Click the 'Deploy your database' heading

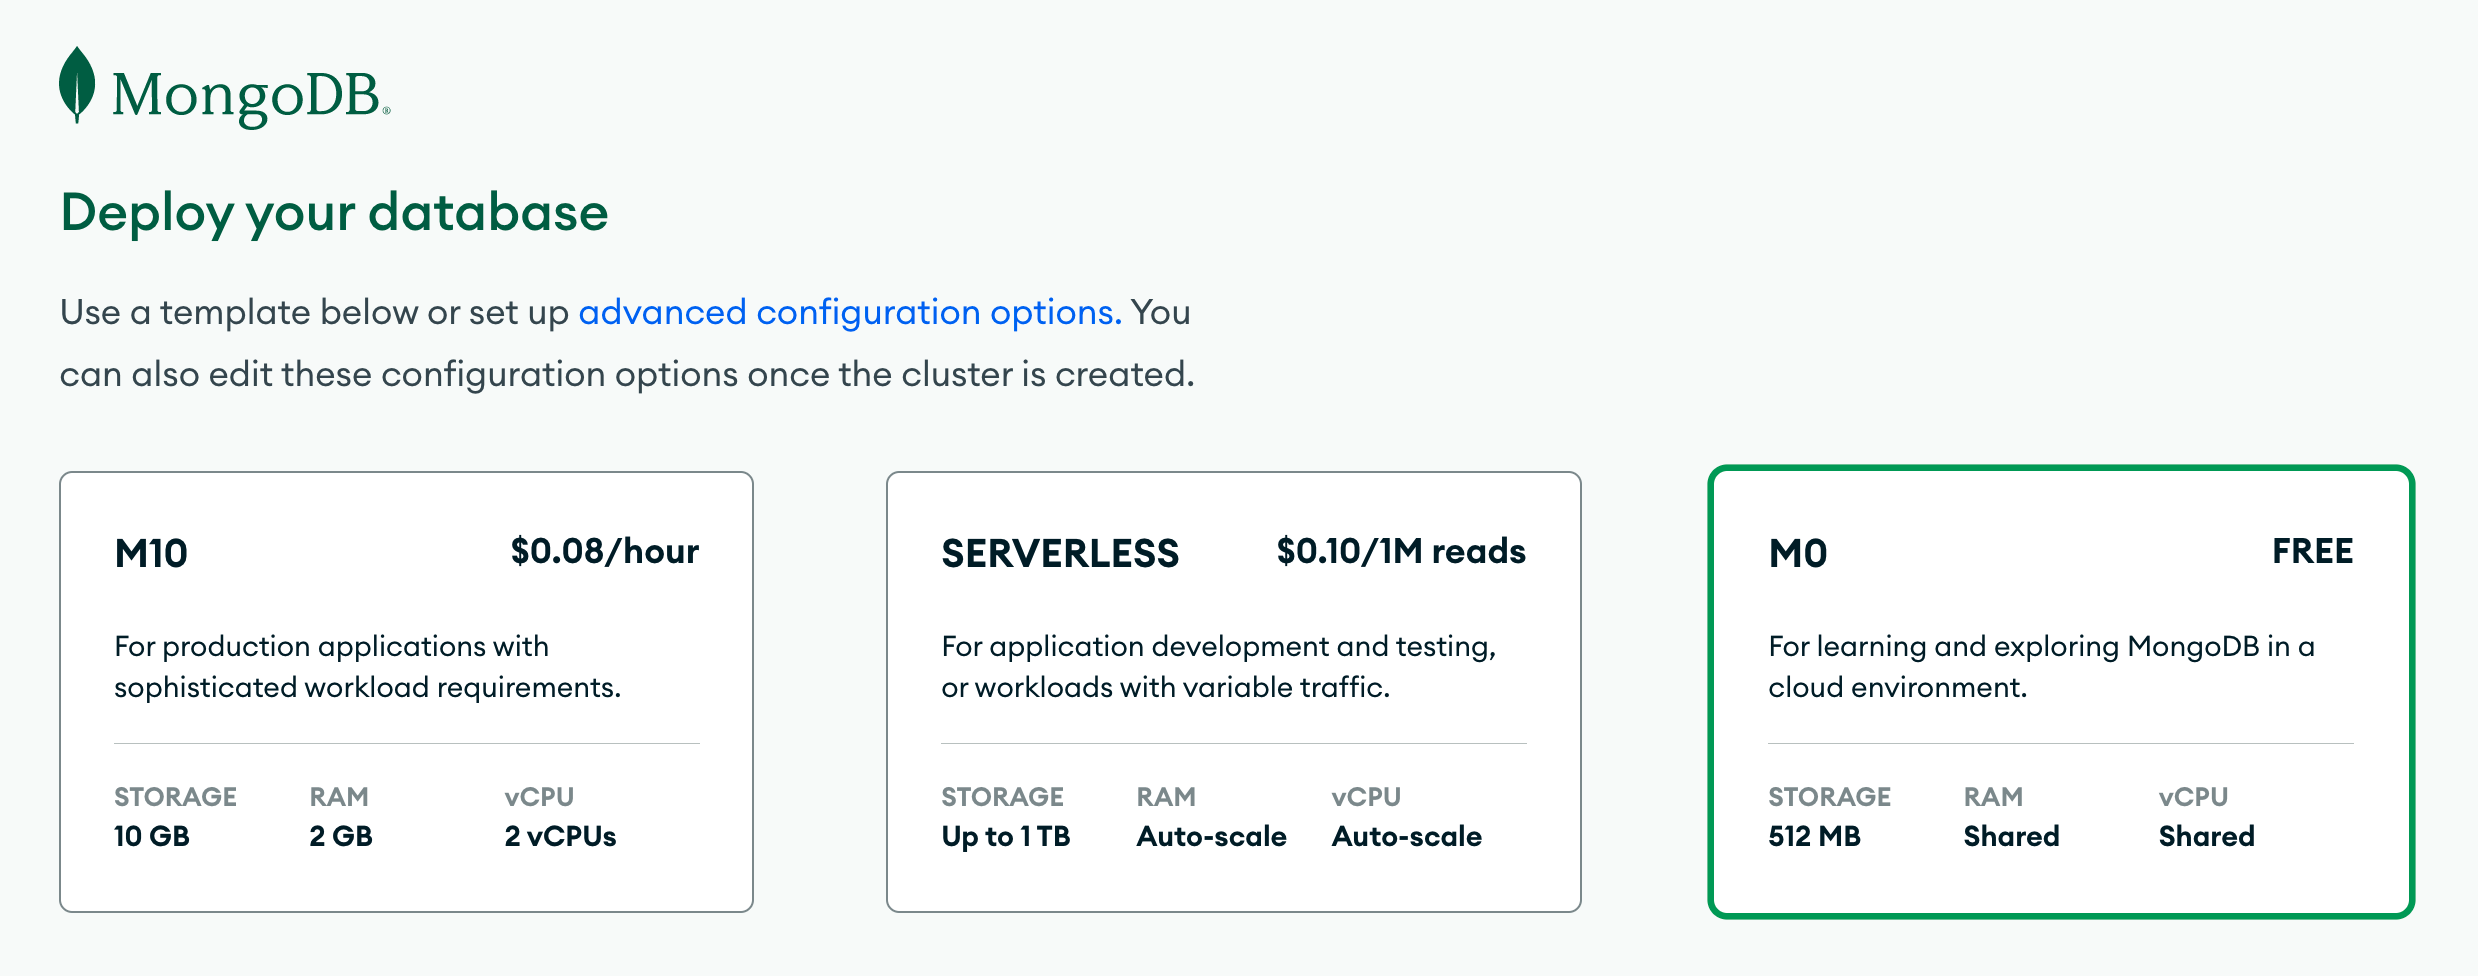[x=334, y=212]
